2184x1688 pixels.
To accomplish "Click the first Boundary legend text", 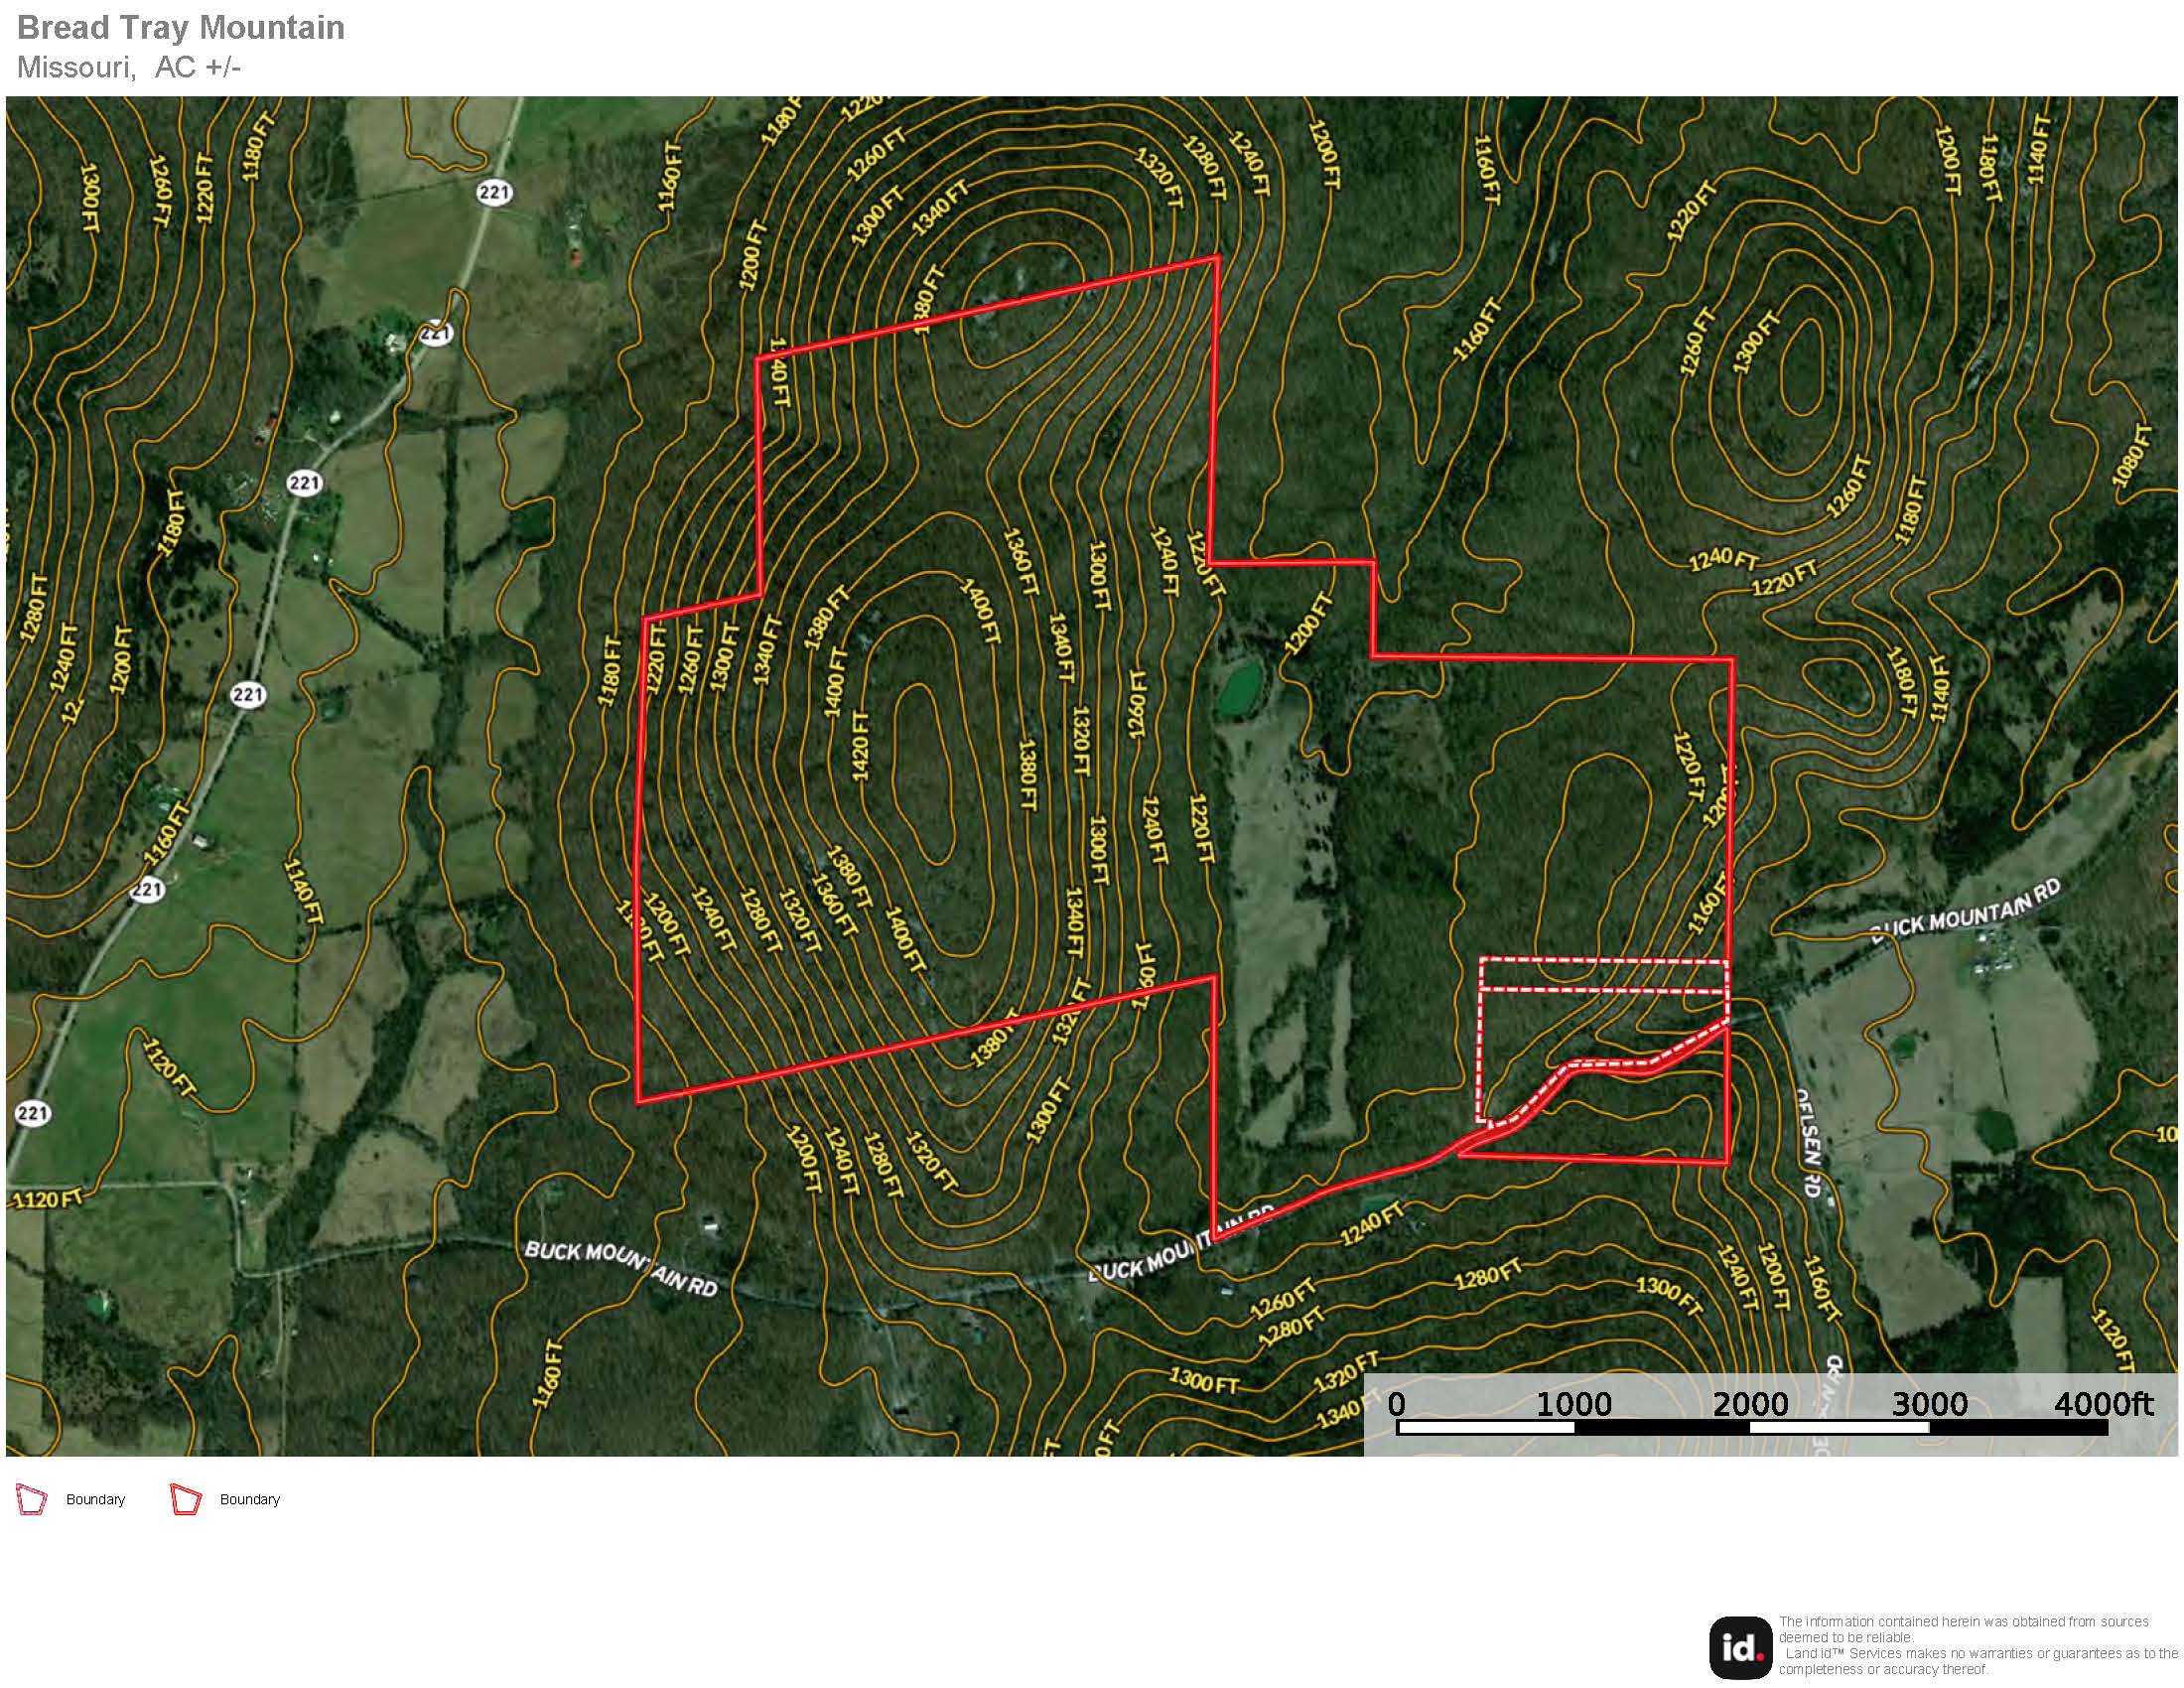I will point(95,1500).
